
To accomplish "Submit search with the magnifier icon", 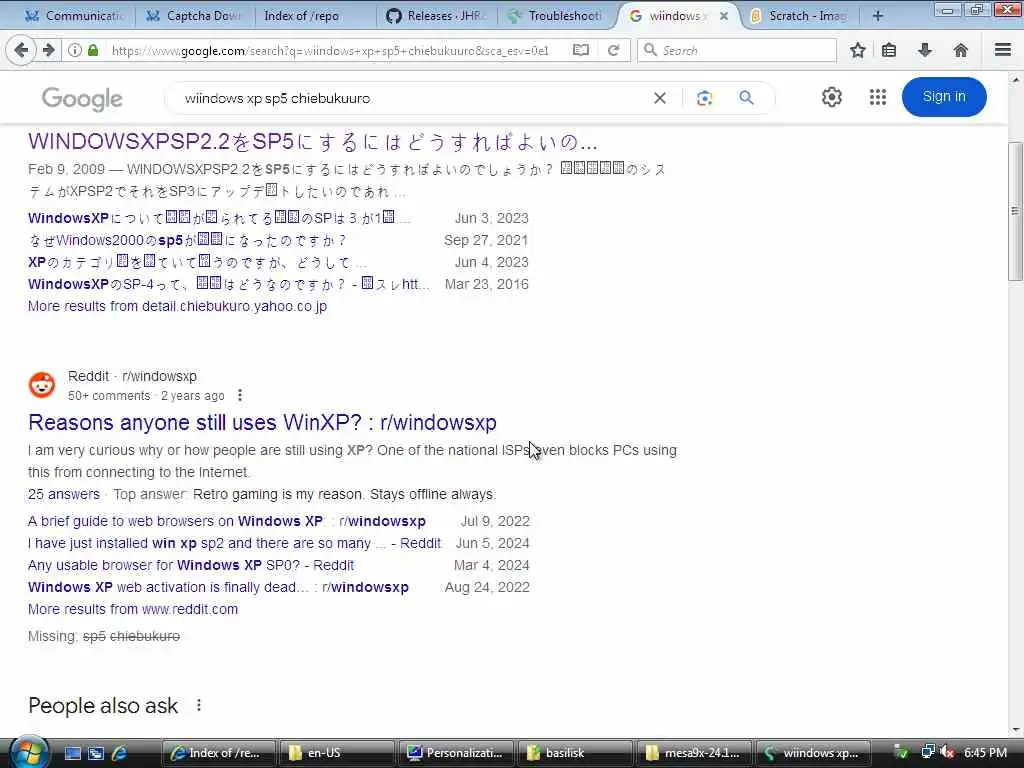I will [746, 98].
